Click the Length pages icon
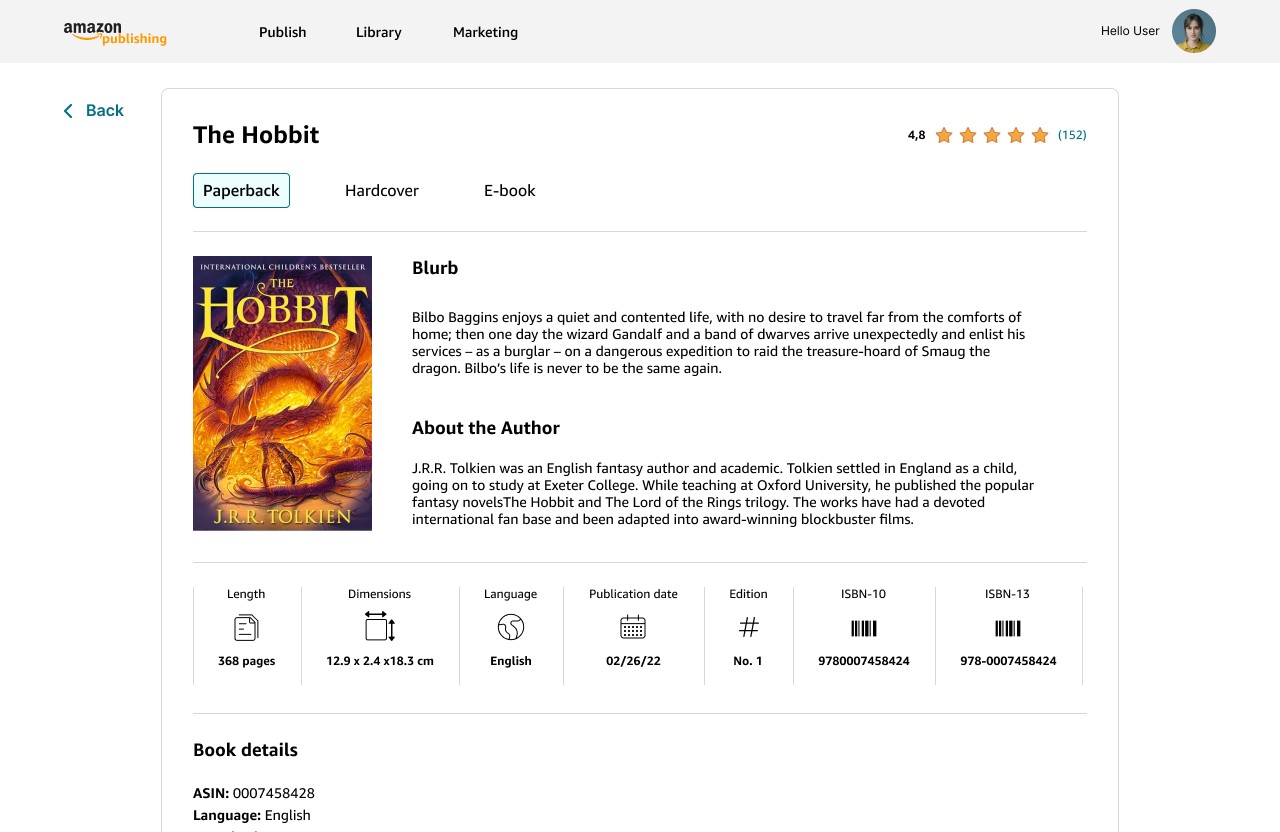 pyautogui.click(x=246, y=628)
